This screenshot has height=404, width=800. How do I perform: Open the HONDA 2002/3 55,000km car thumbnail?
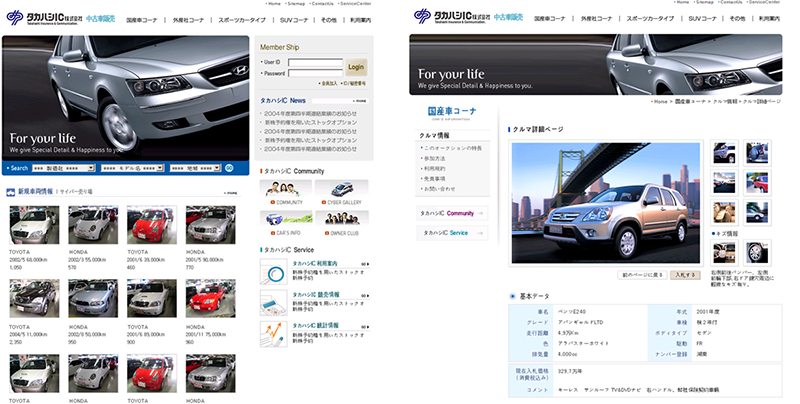tap(93, 225)
